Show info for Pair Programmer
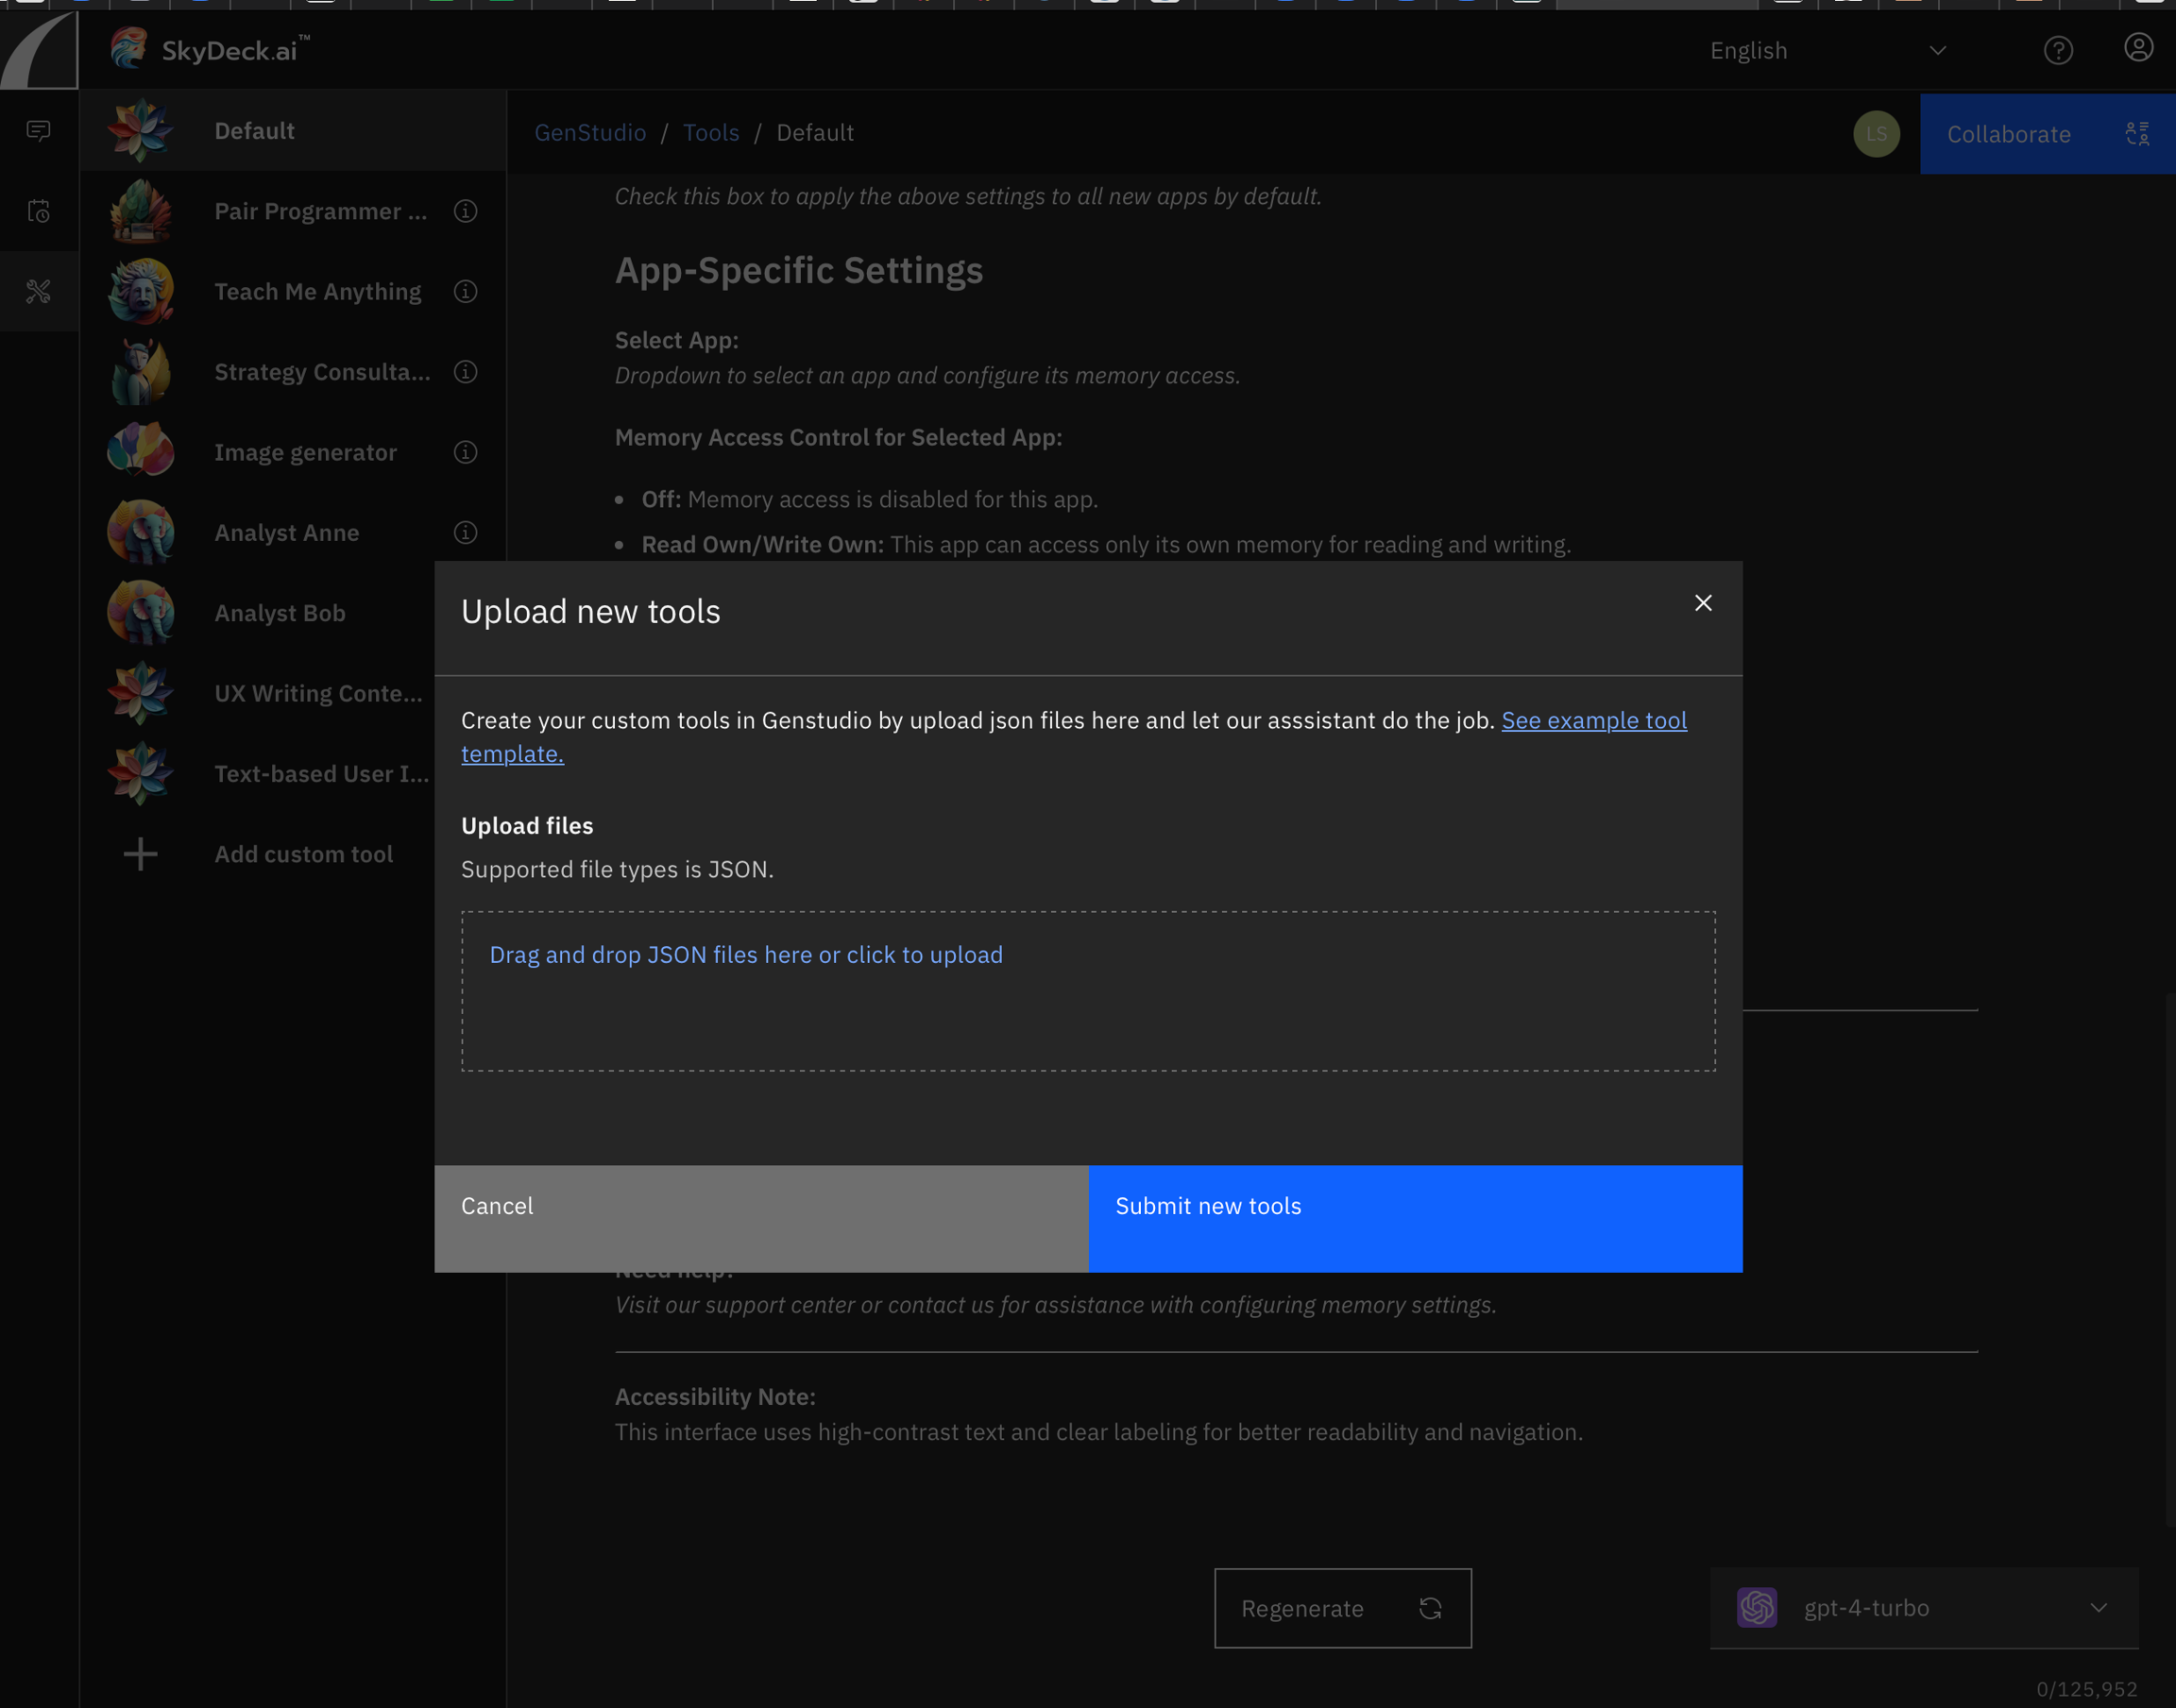 [x=465, y=211]
